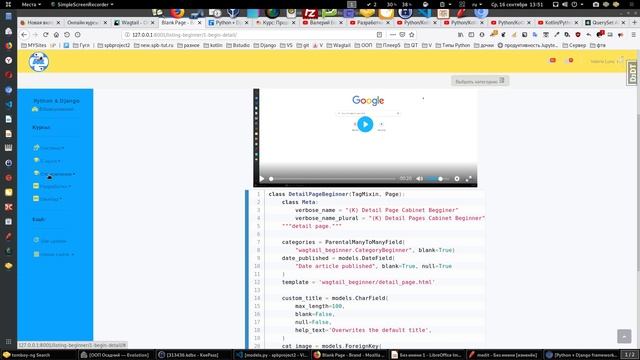Open the Типы Python bookmarks folder
Image resolution: width=640 pixels, height=360 pixels.
point(453,45)
